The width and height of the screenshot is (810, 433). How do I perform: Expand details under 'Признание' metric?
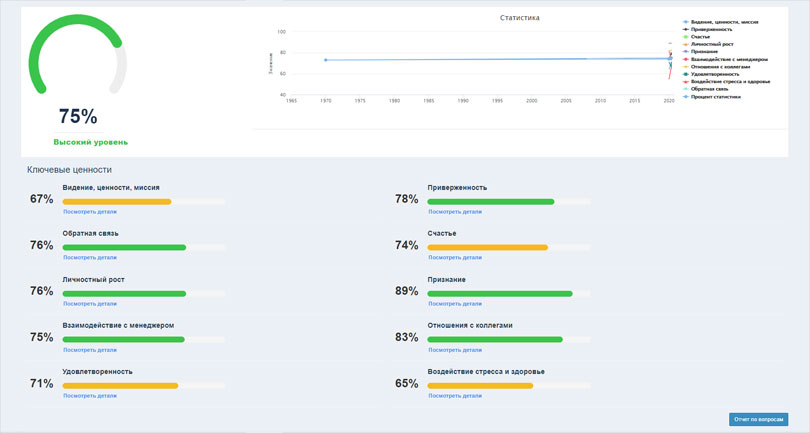(455, 304)
